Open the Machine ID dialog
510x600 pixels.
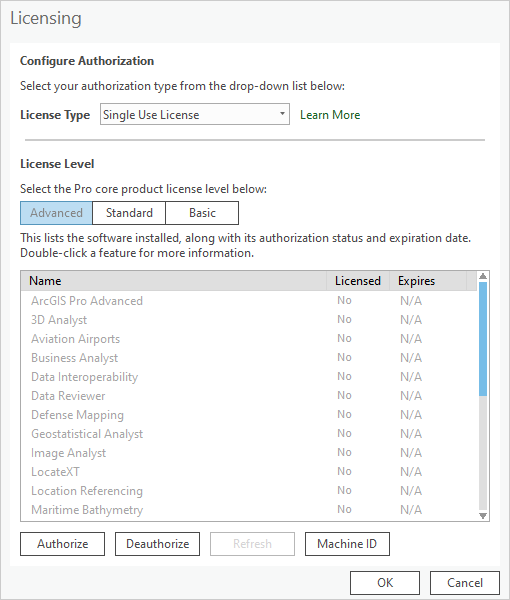pyautogui.click(x=347, y=544)
